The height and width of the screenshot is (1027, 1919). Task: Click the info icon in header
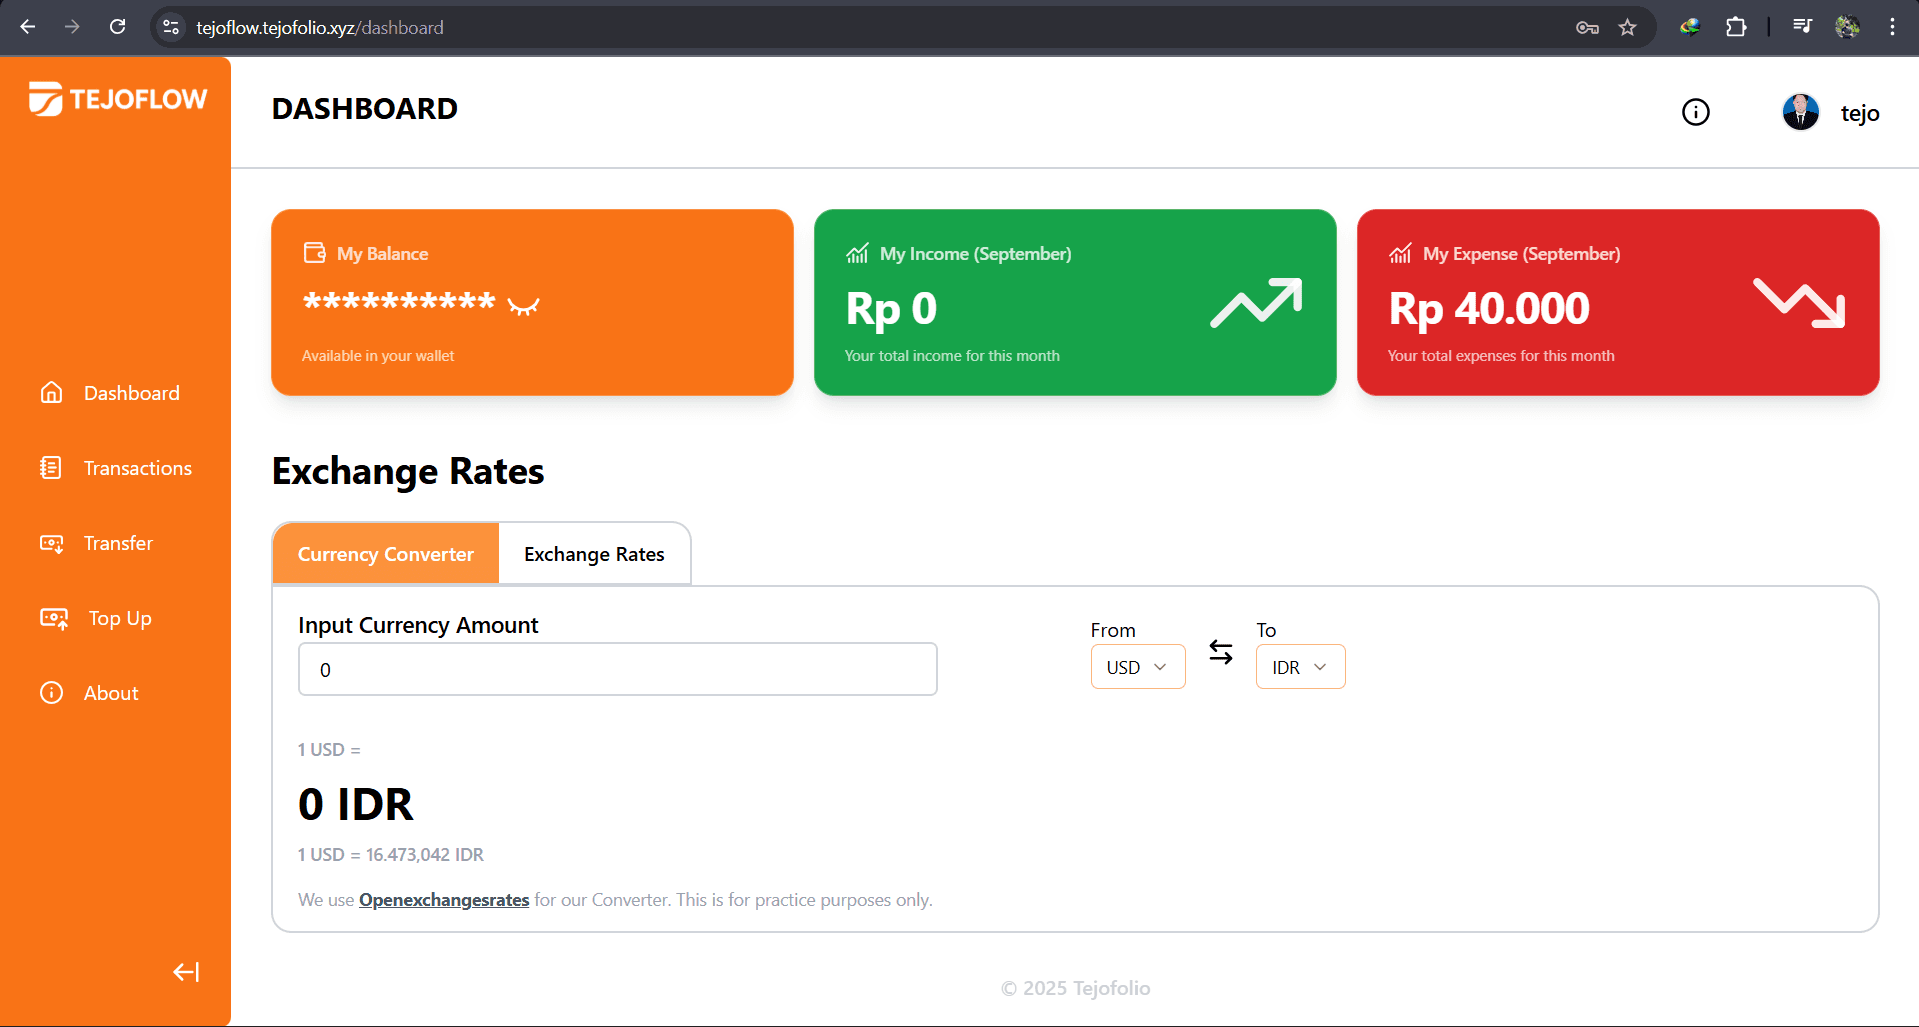click(1695, 112)
